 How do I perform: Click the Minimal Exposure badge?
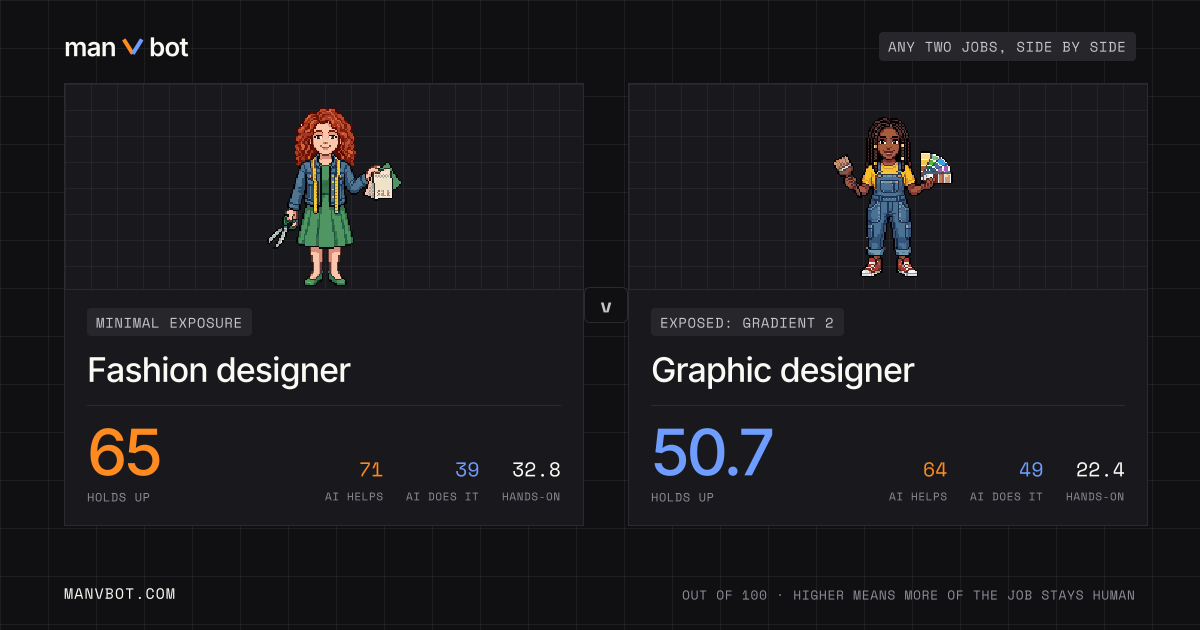169,323
